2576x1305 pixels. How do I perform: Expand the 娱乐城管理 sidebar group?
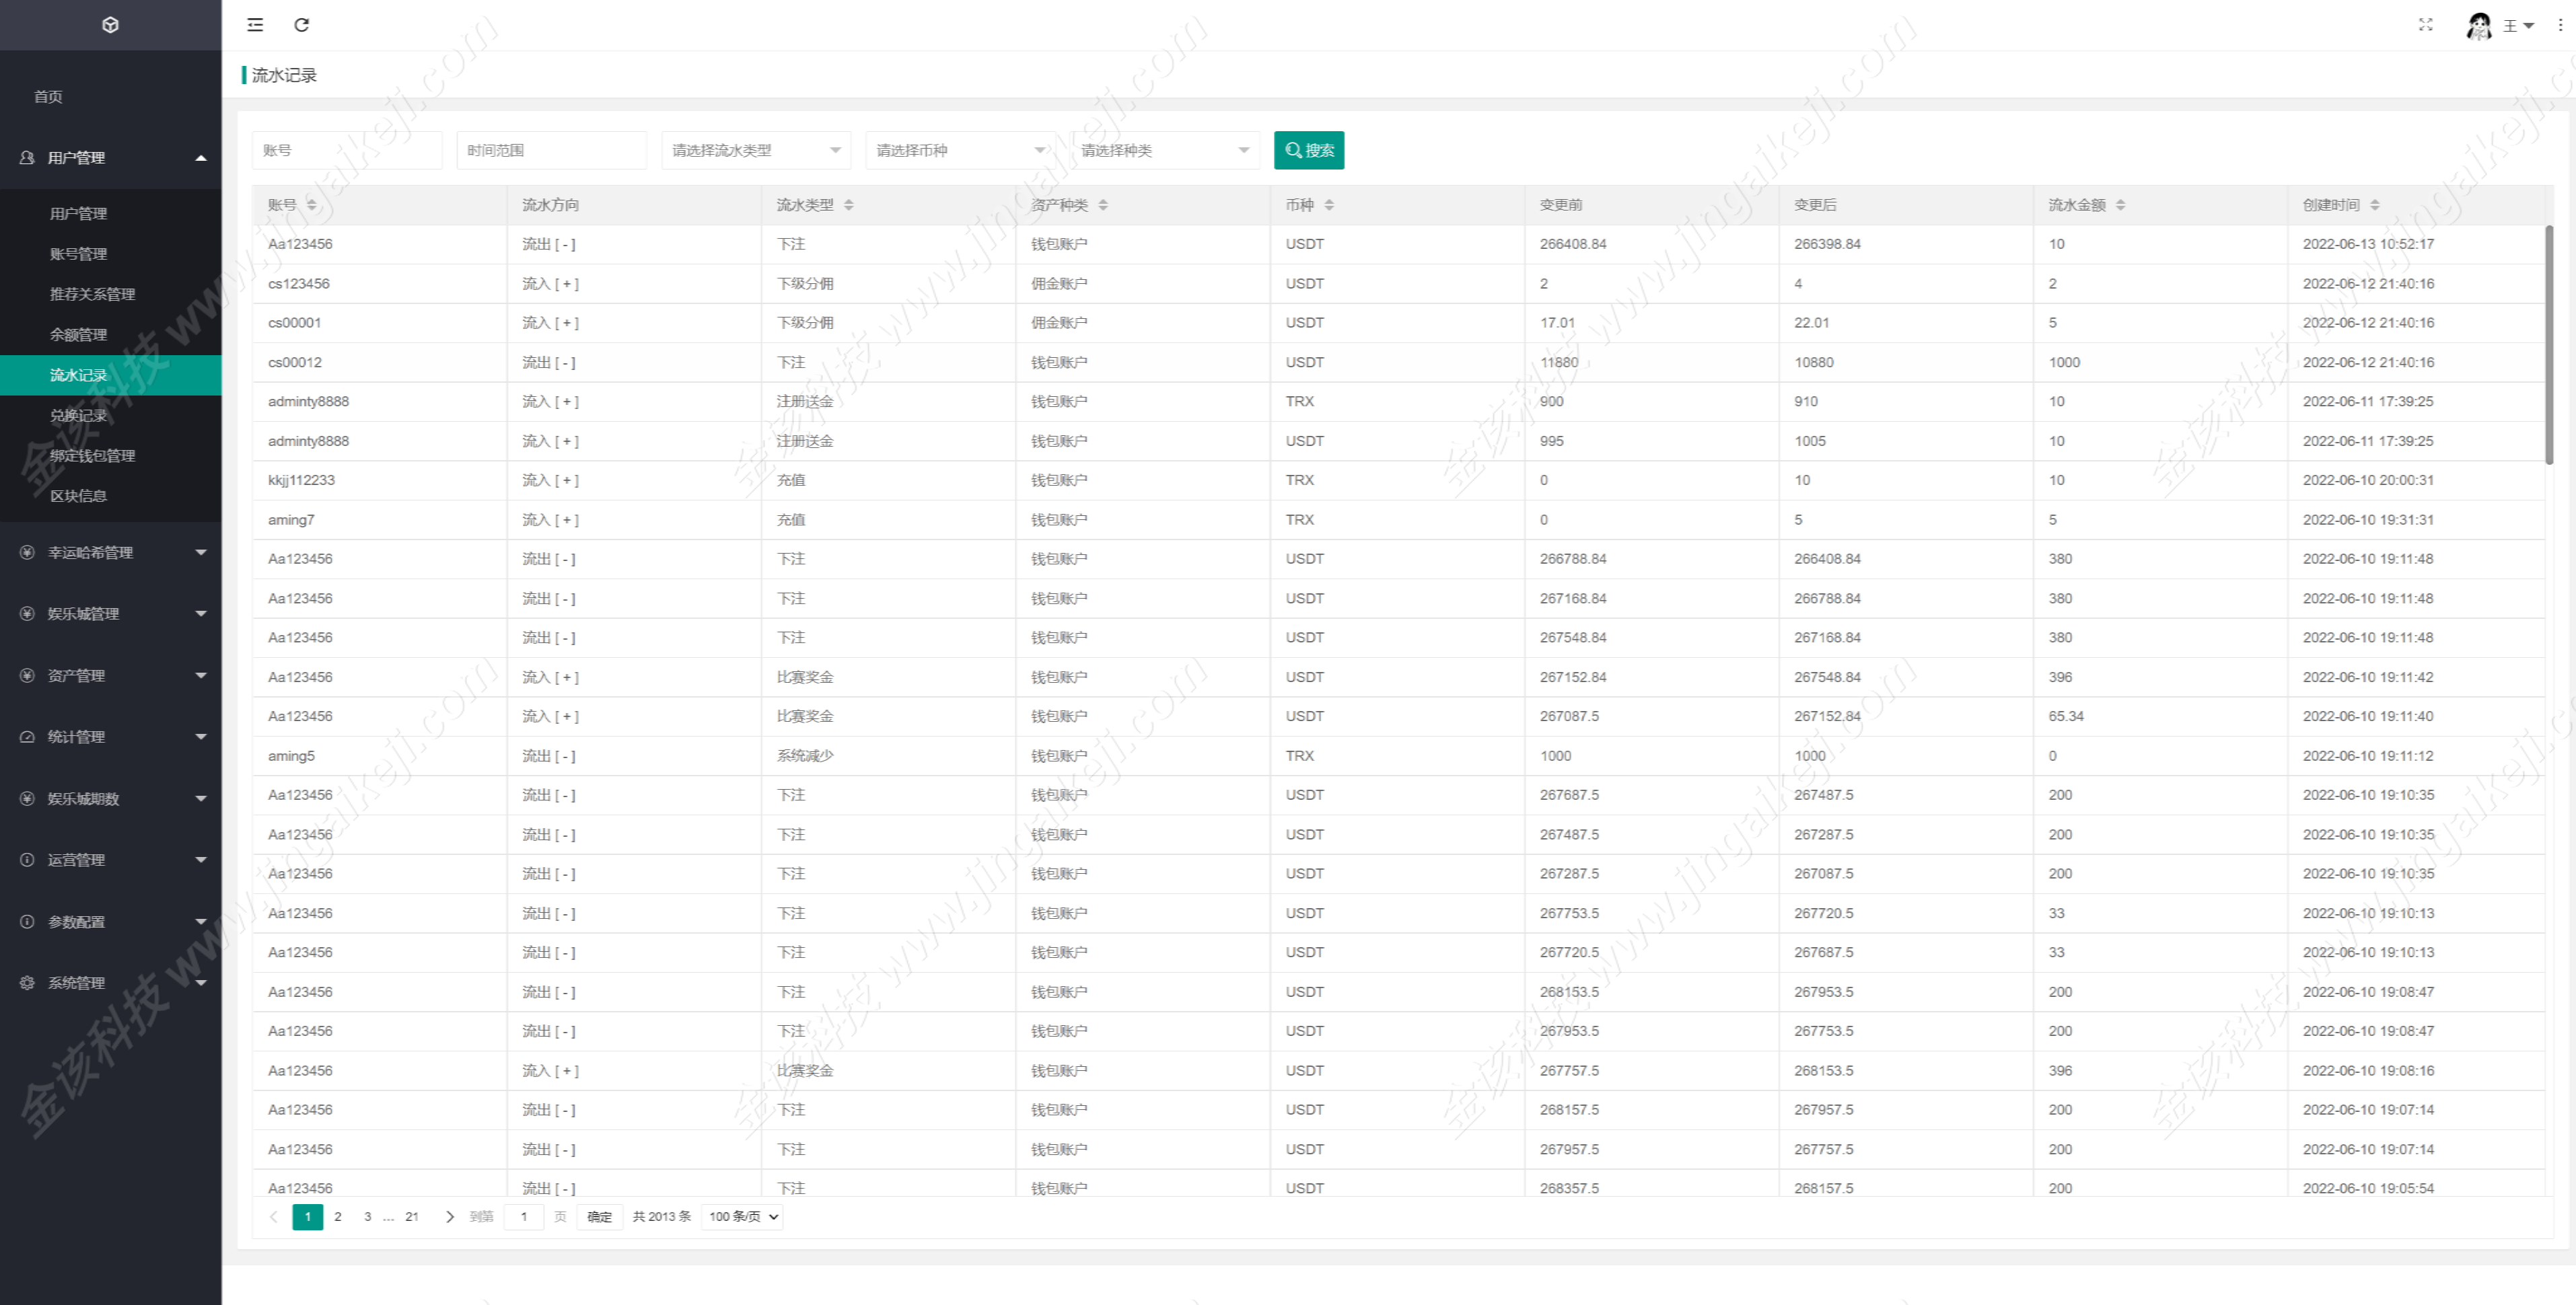(201, 614)
